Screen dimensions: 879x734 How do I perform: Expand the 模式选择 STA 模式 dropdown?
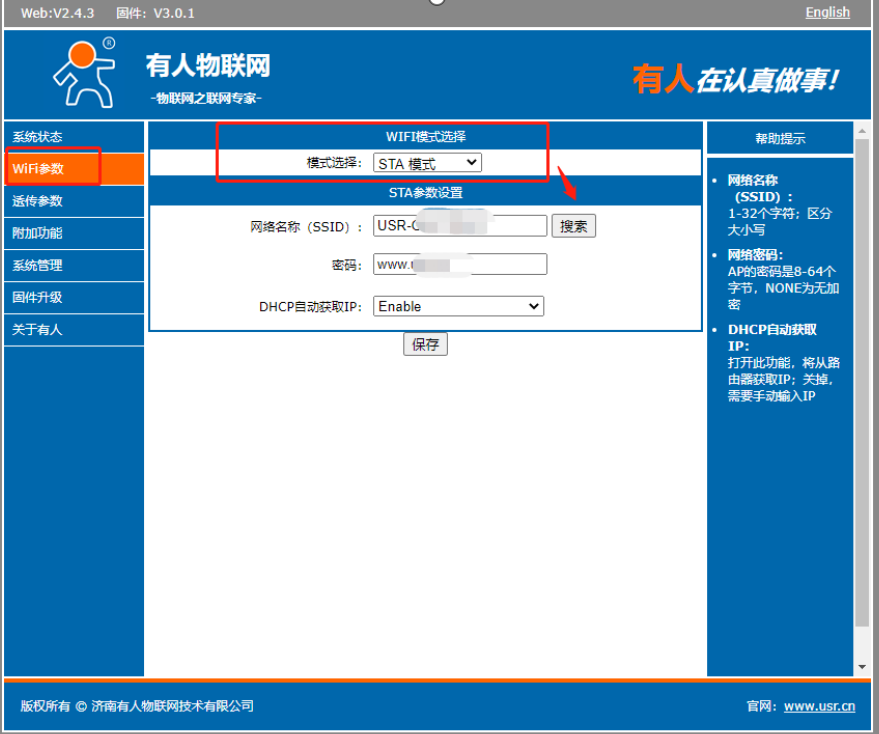click(x=427, y=163)
